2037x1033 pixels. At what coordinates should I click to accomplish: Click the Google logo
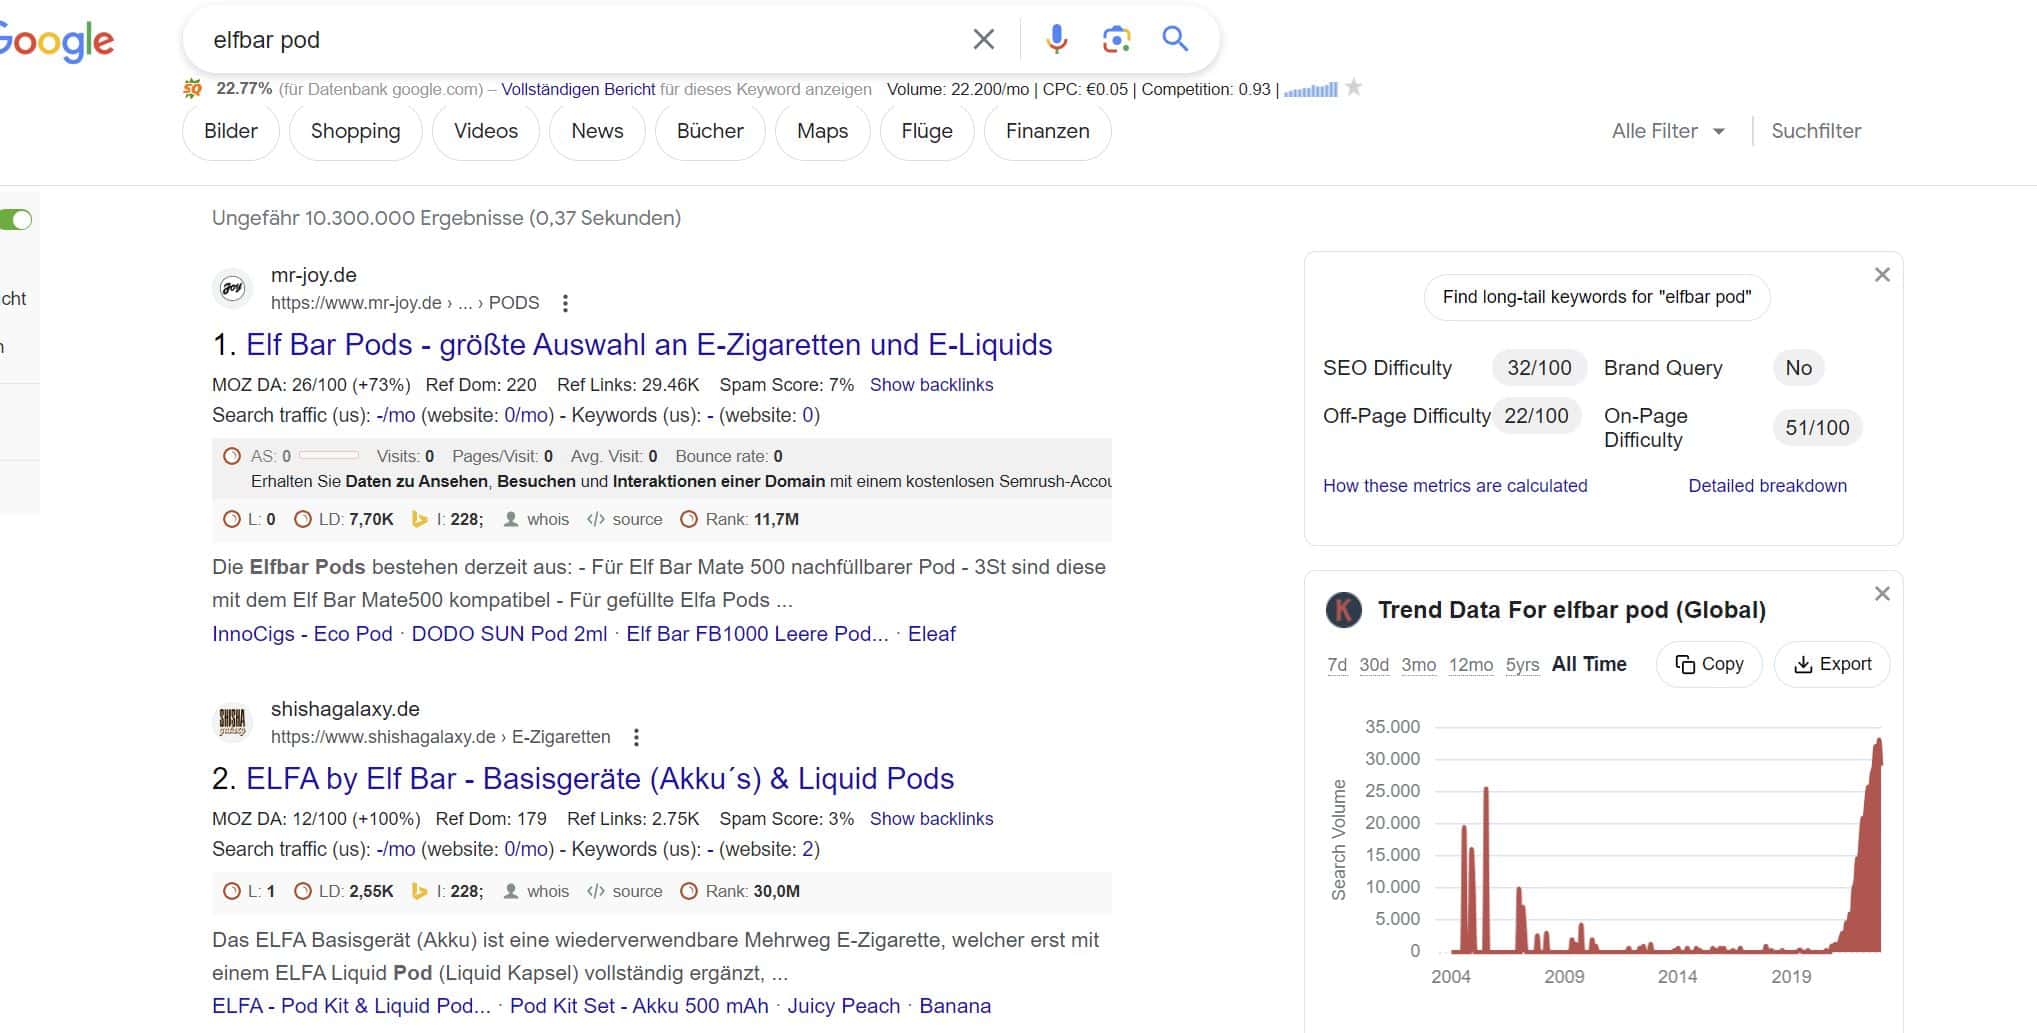57,41
